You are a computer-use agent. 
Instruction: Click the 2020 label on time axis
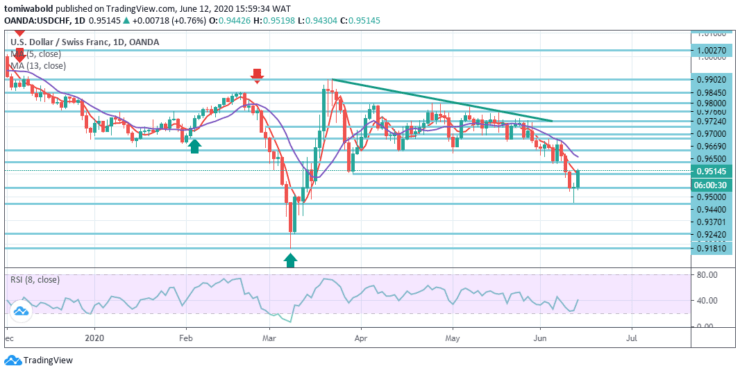pos(94,338)
